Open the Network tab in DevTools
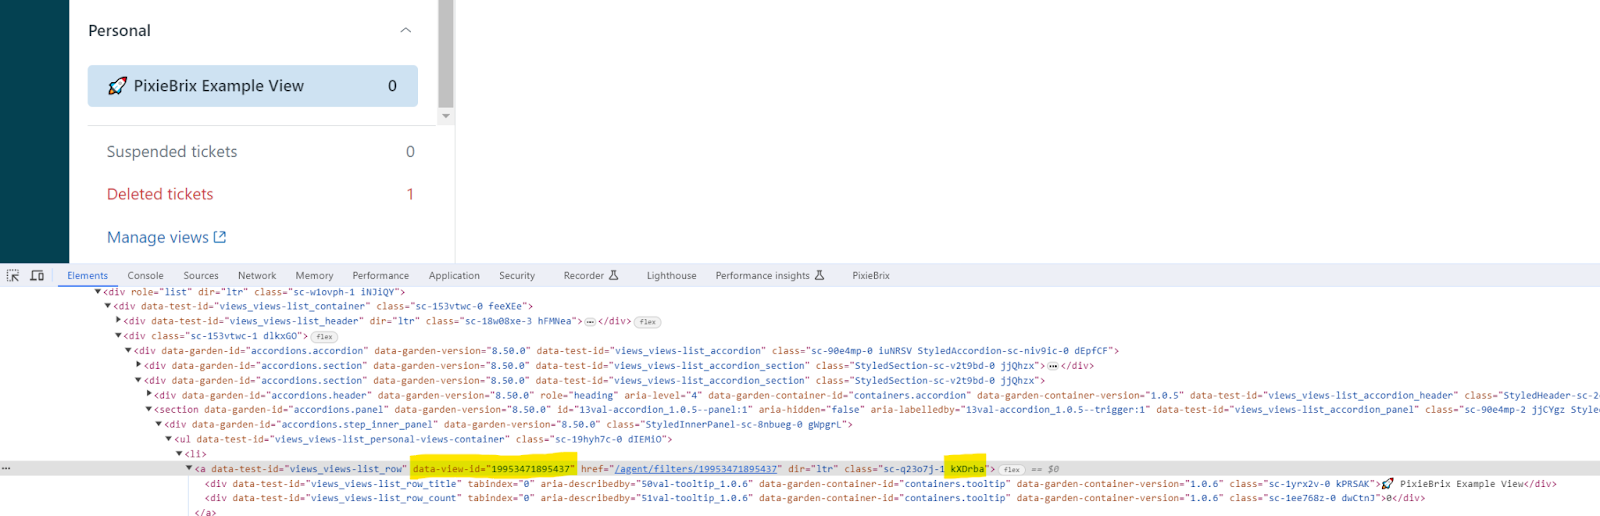The width and height of the screenshot is (1600, 516). (x=257, y=276)
